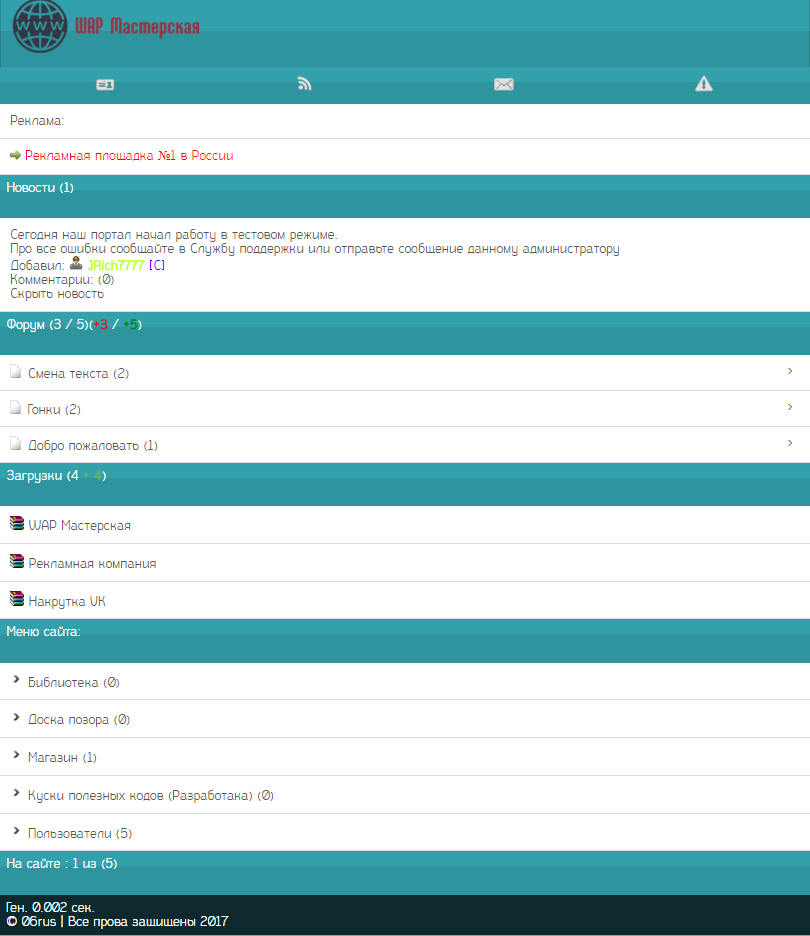Open the profile card icon in navbar
The height and width of the screenshot is (936, 810).
pos(105,85)
